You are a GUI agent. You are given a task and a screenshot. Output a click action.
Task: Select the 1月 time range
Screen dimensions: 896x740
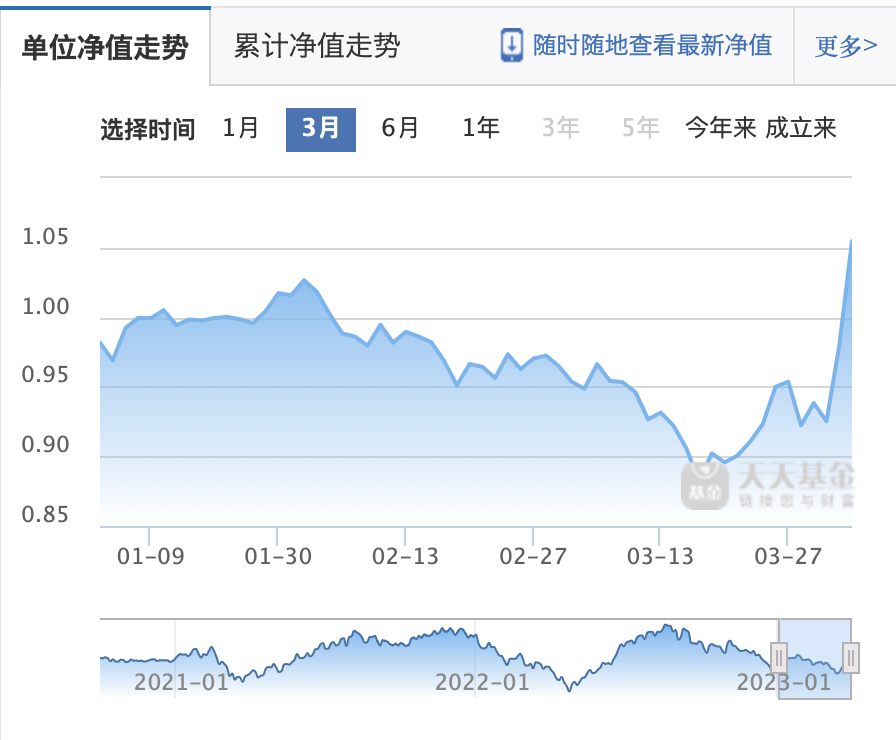tap(240, 128)
